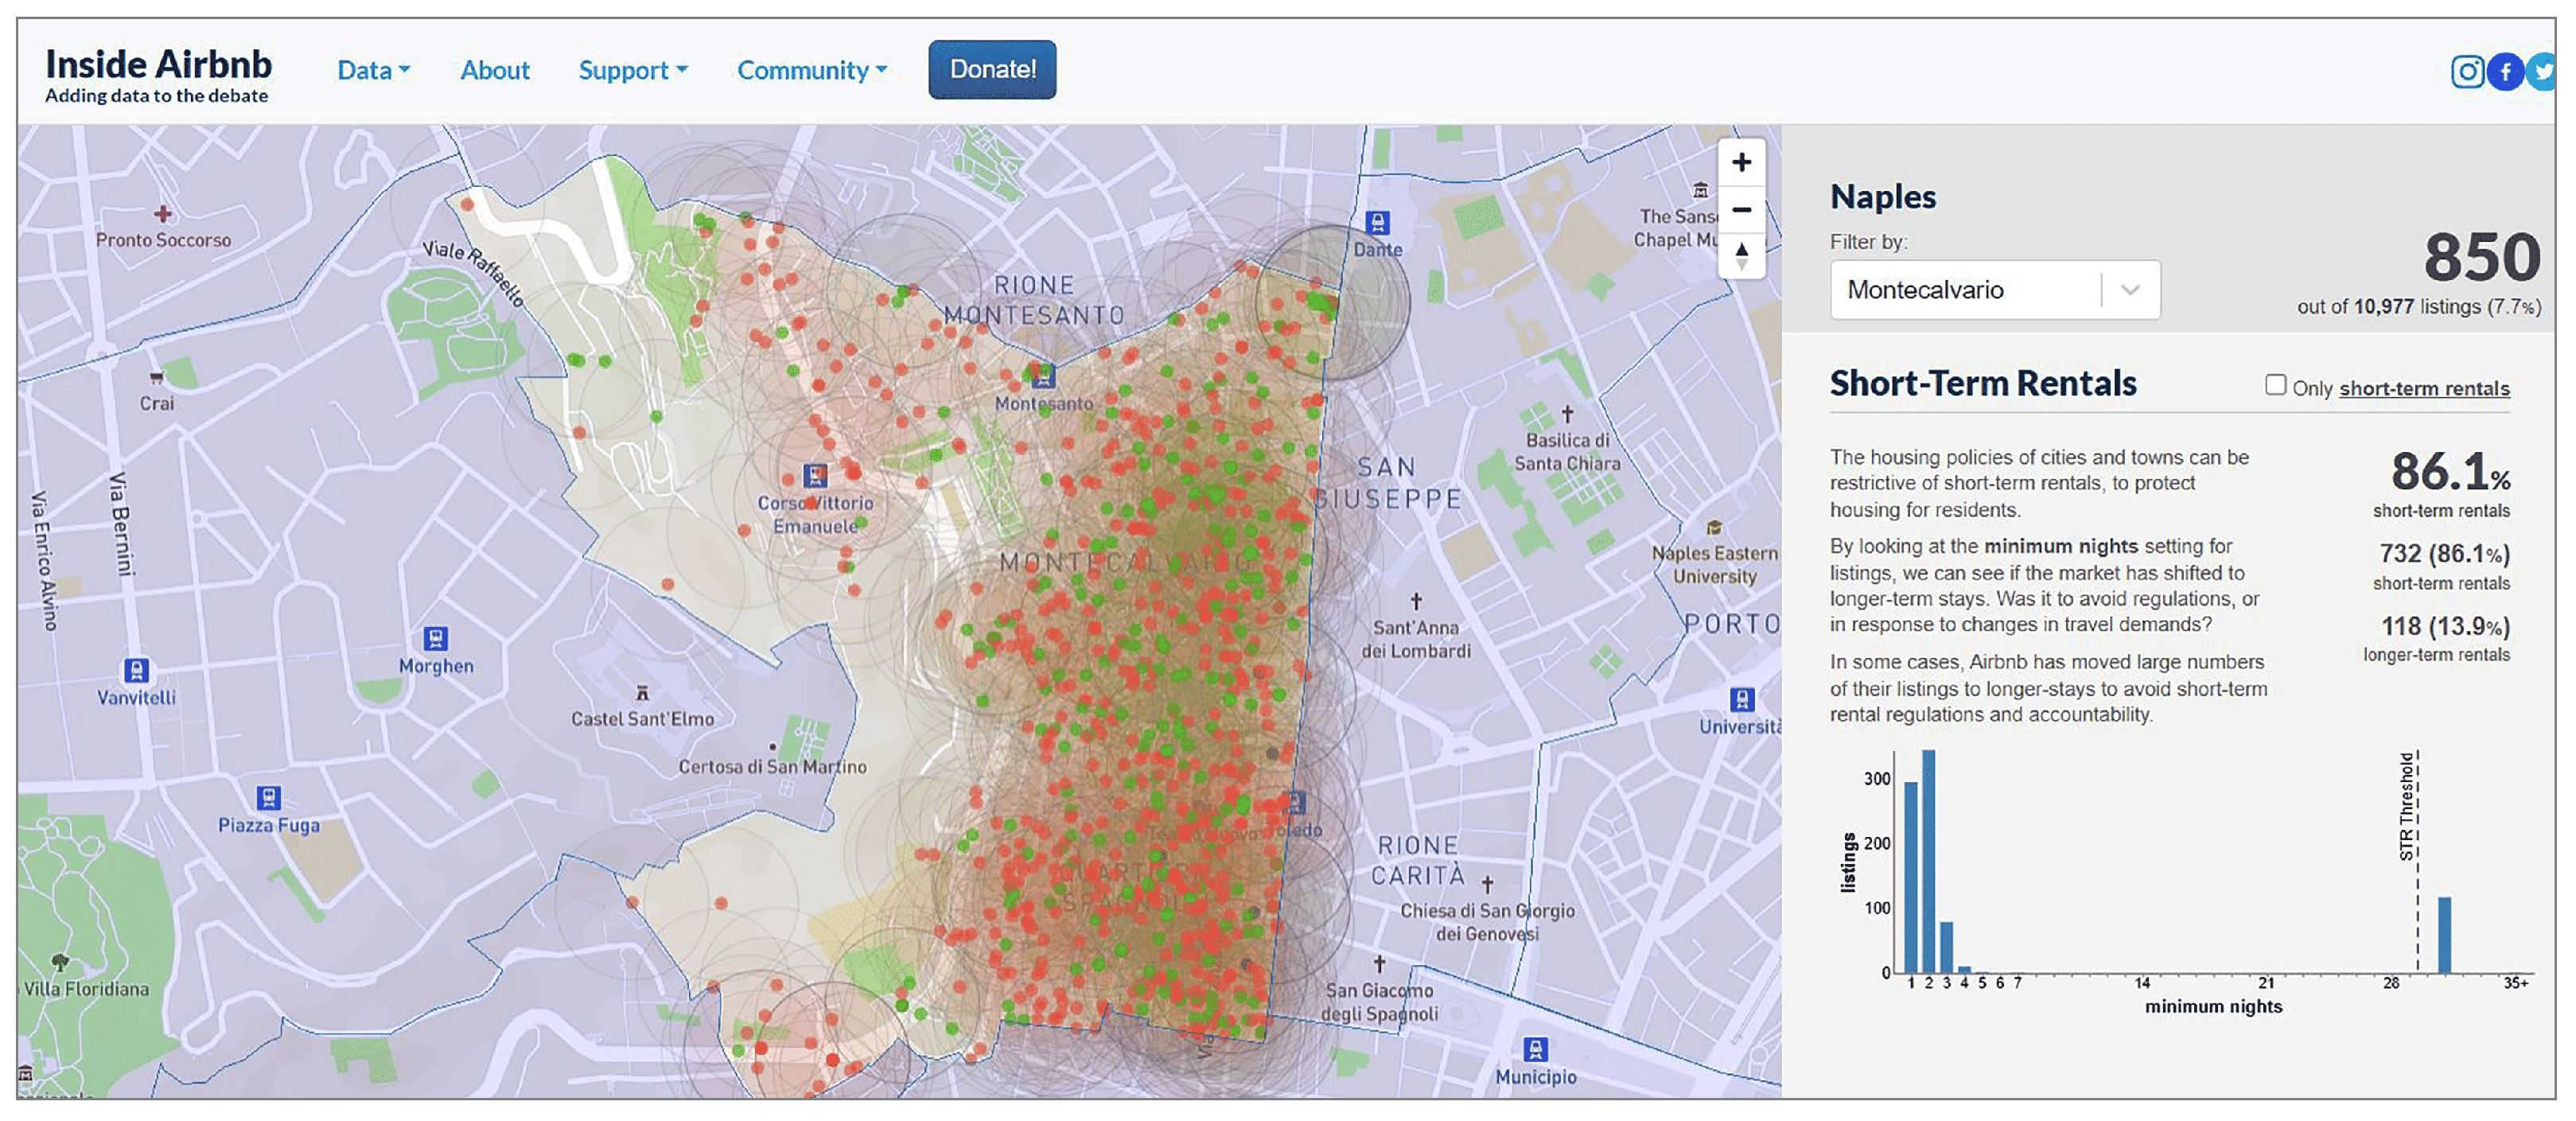
Task: Enable Only short-term rentals checkbox
Action: [2275, 385]
